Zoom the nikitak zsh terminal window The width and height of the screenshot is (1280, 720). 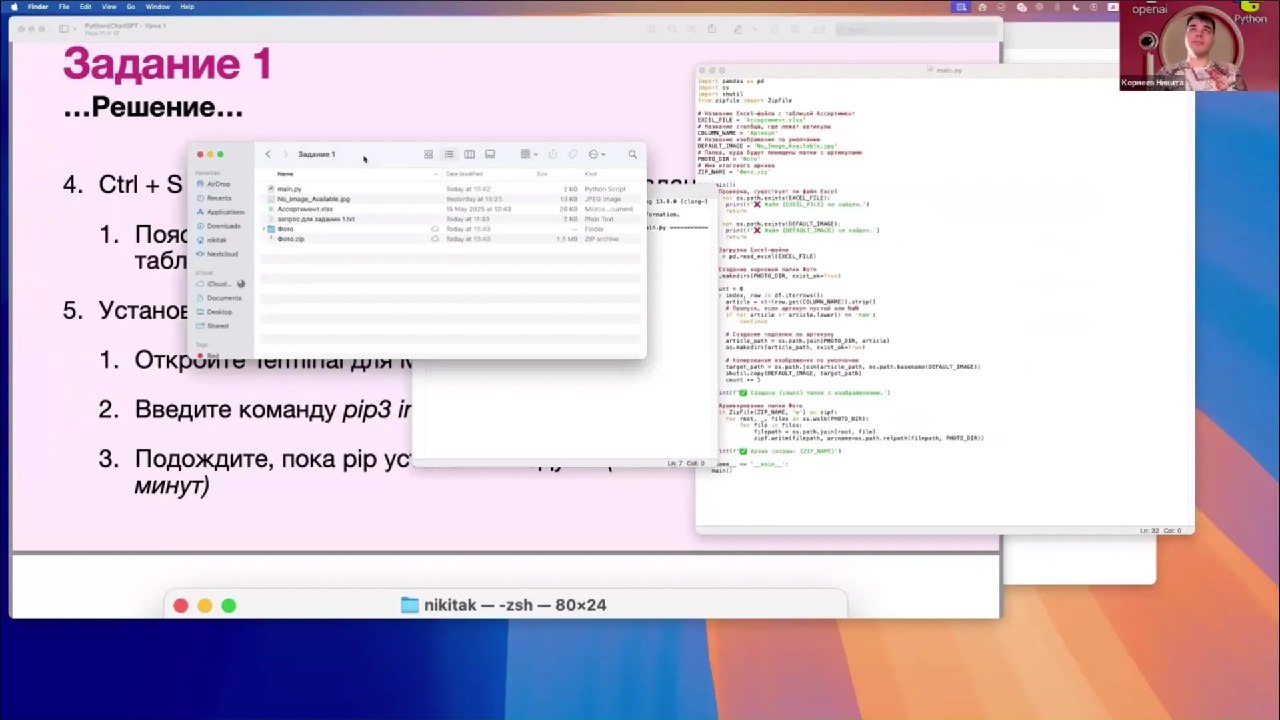click(229, 605)
